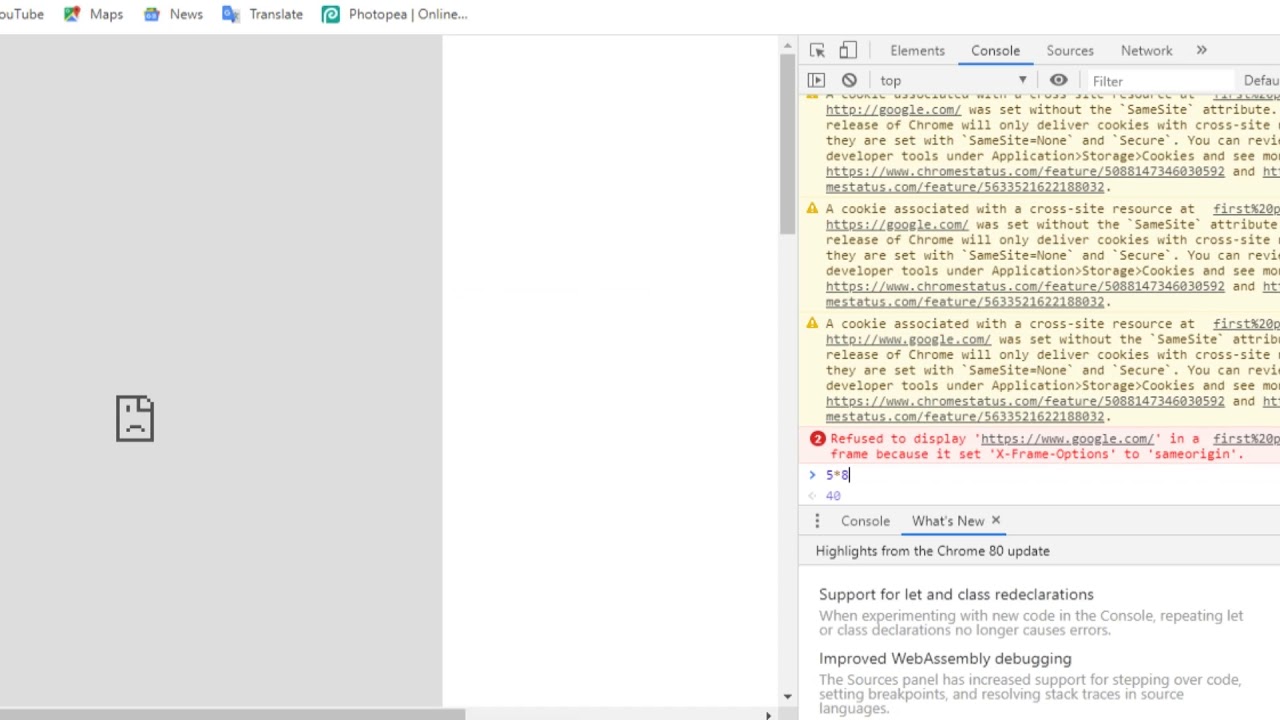1280x720 pixels.
Task: Open the Maps bookmark
Action: [93, 14]
